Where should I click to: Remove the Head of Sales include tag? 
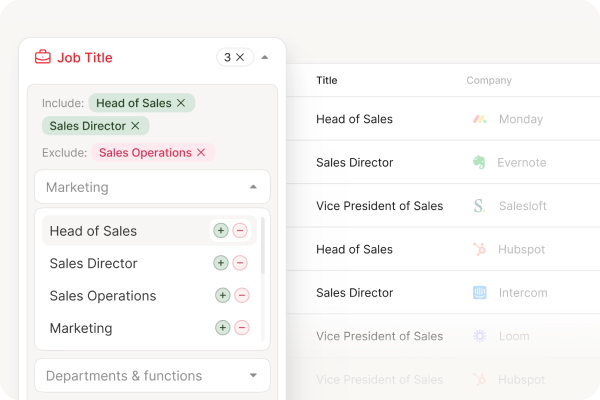coord(181,103)
